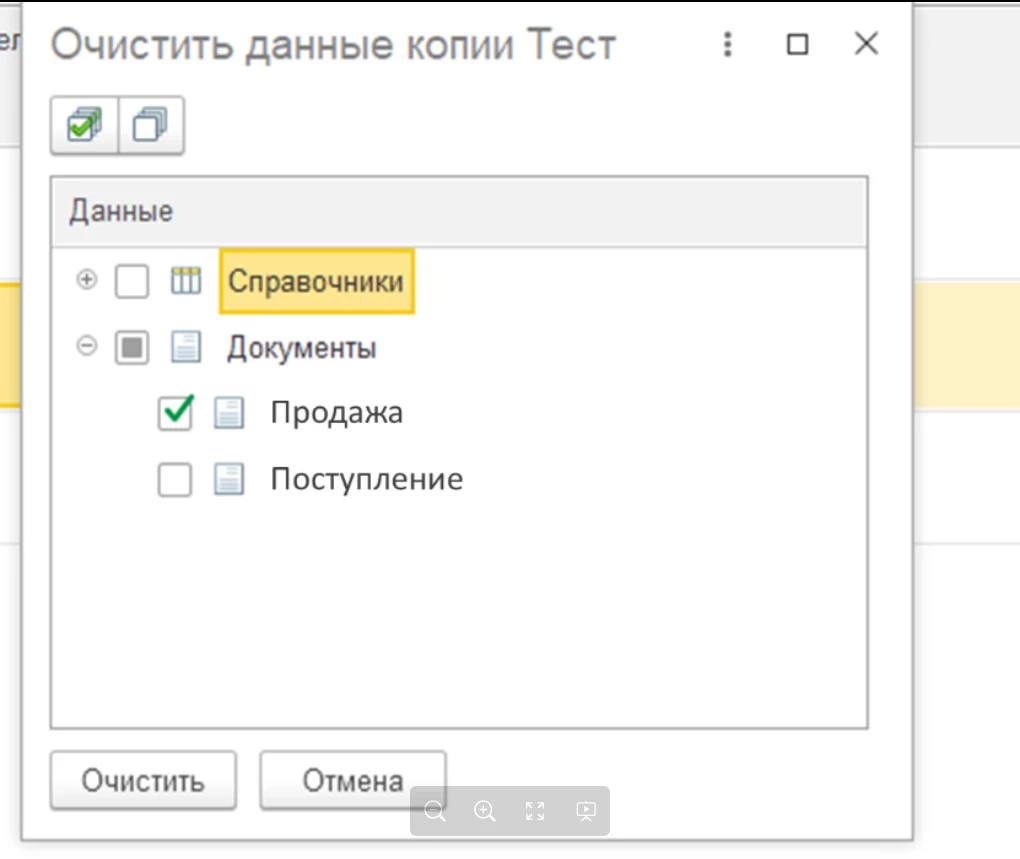
Task: Open the three-dot more options menu
Action: pyautogui.click(x=728, y=44)
